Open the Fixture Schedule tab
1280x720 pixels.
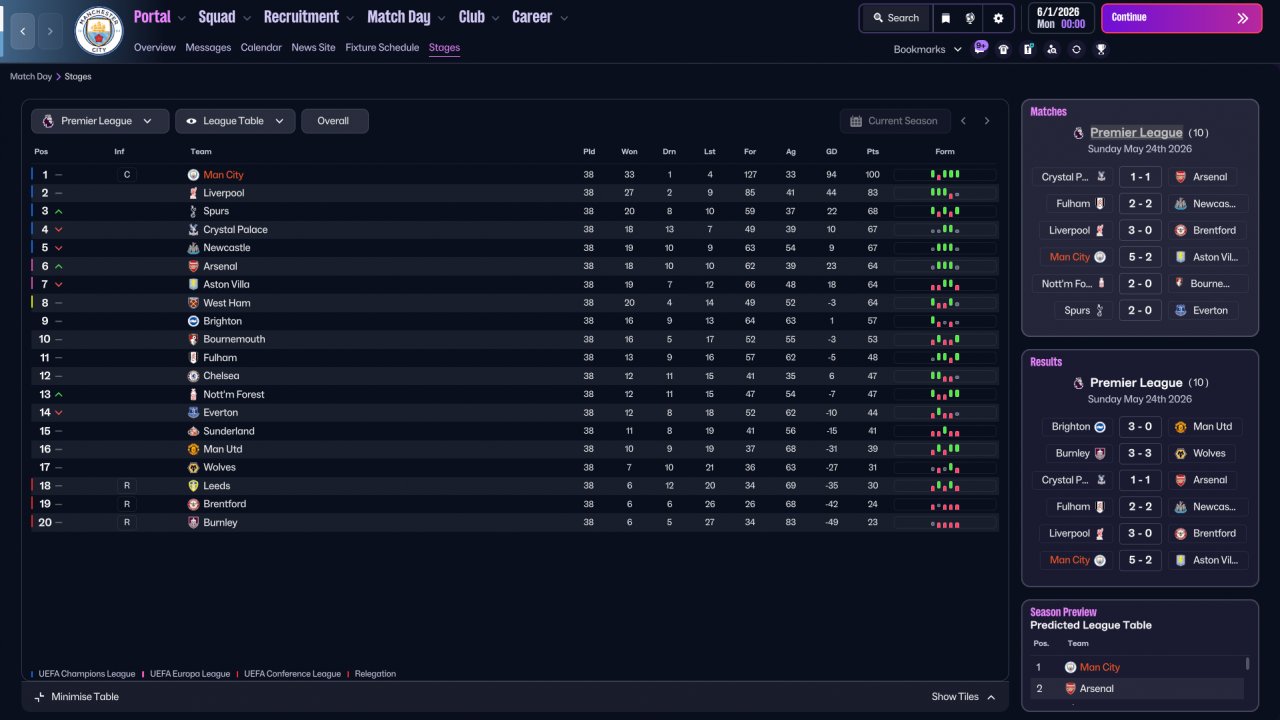[x=382, y=48]
